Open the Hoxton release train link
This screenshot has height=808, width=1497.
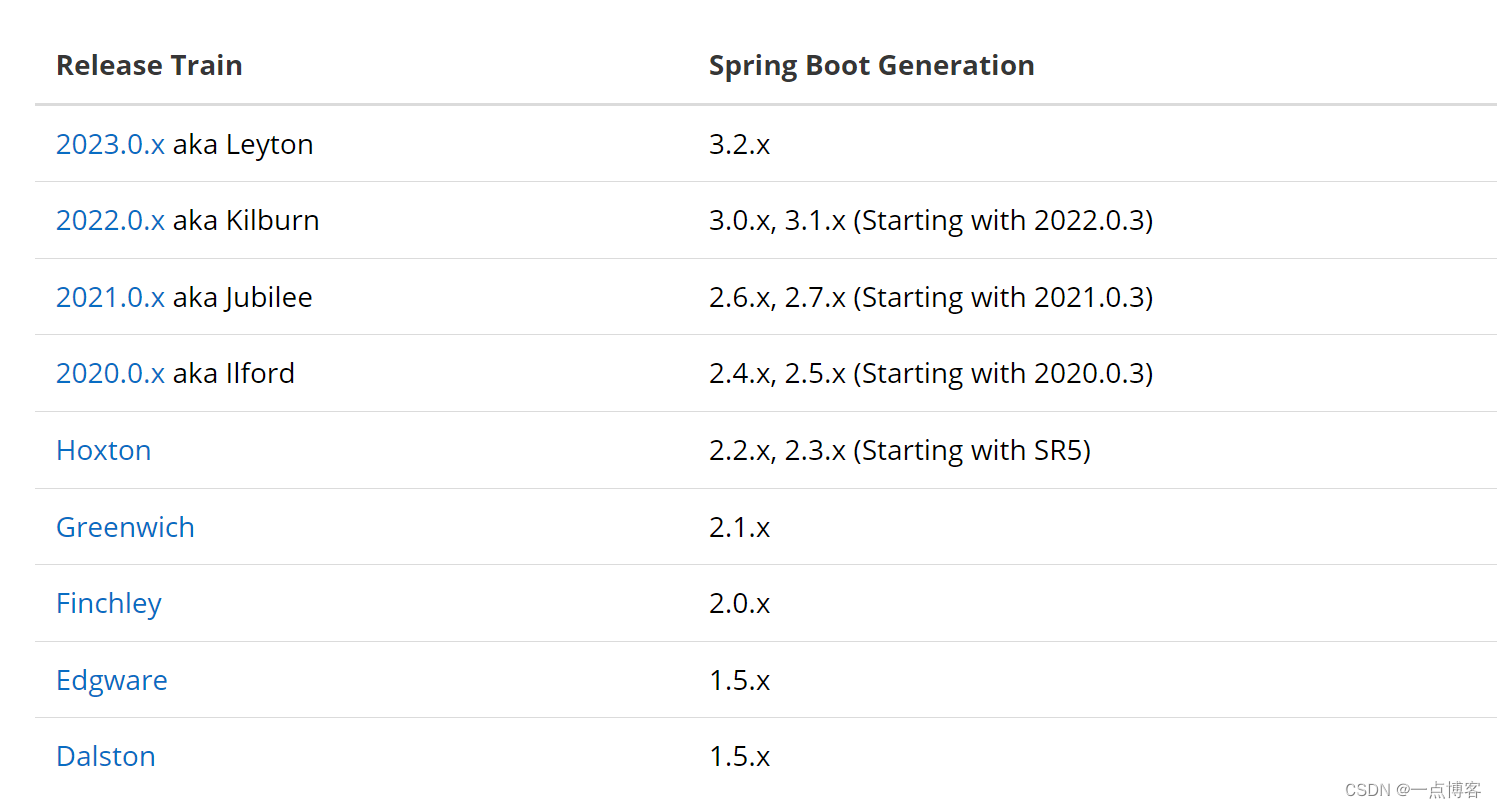click(103, 450)
